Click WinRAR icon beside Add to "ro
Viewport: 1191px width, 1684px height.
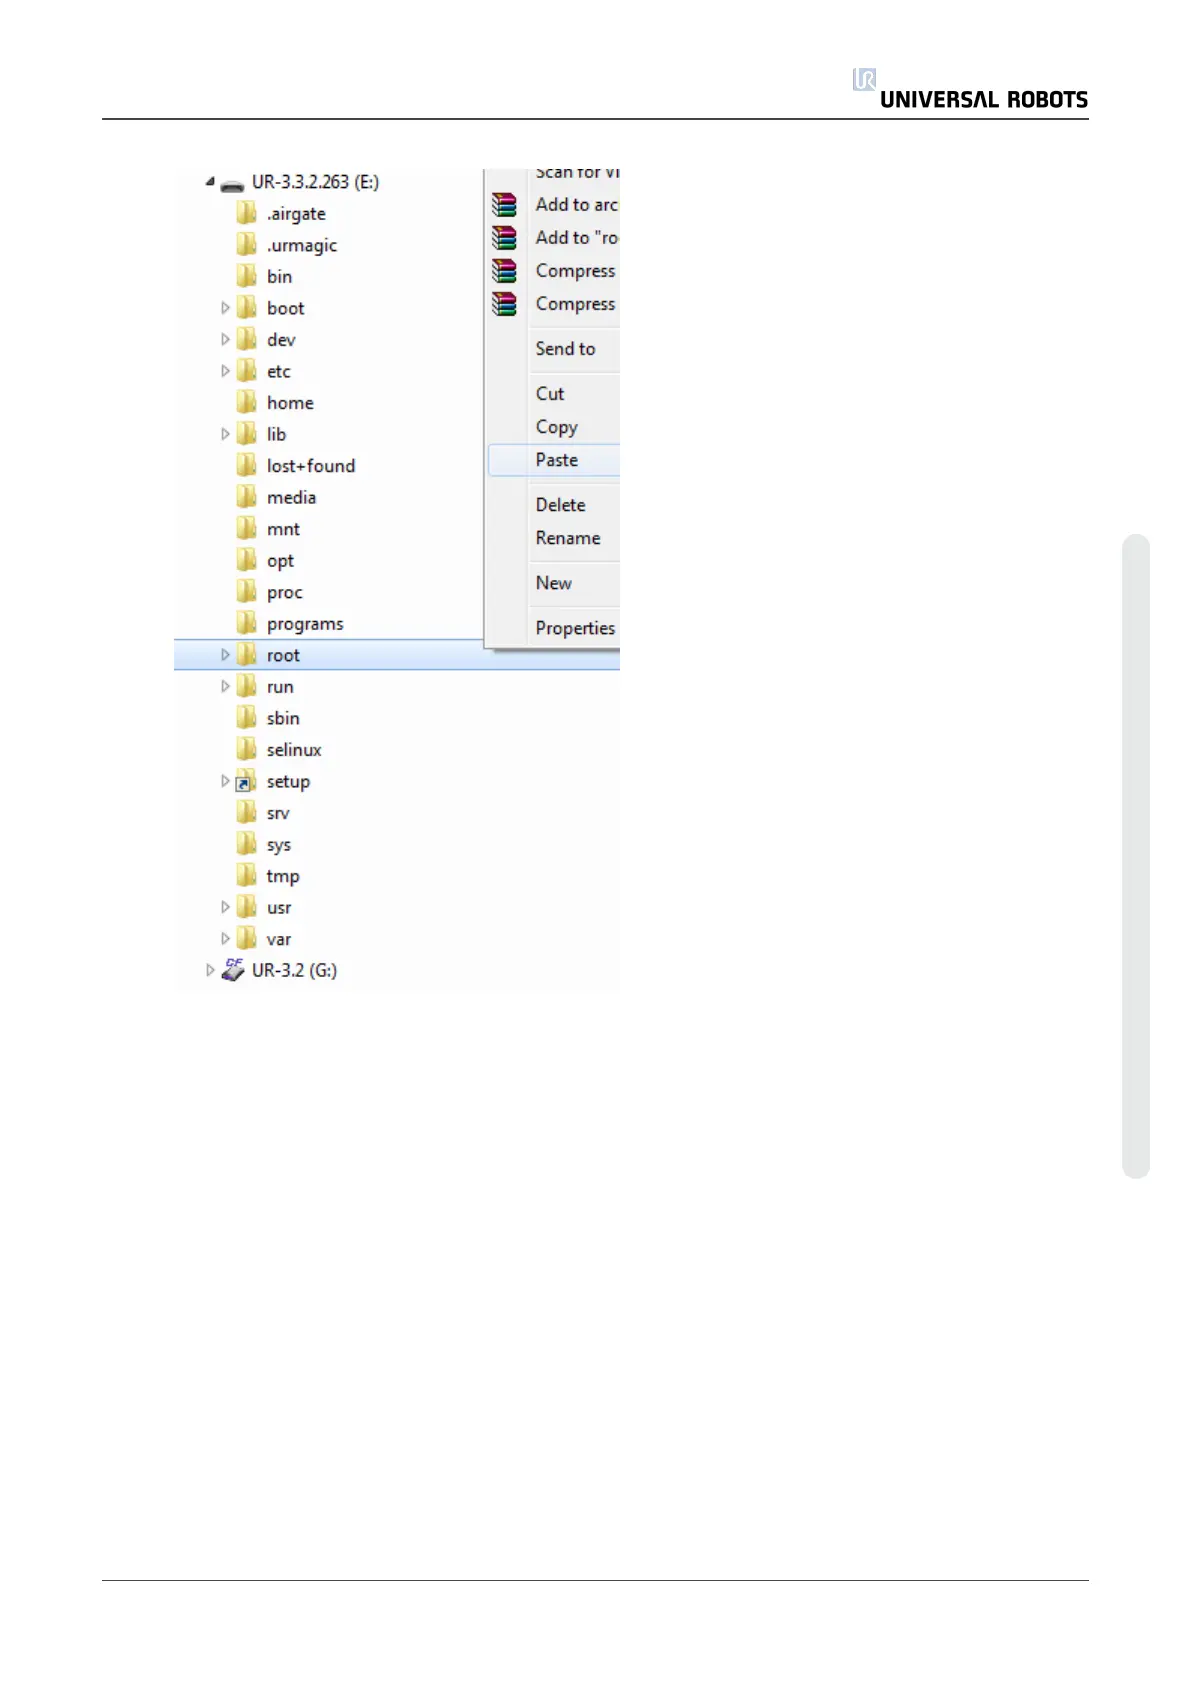point(505,238)
